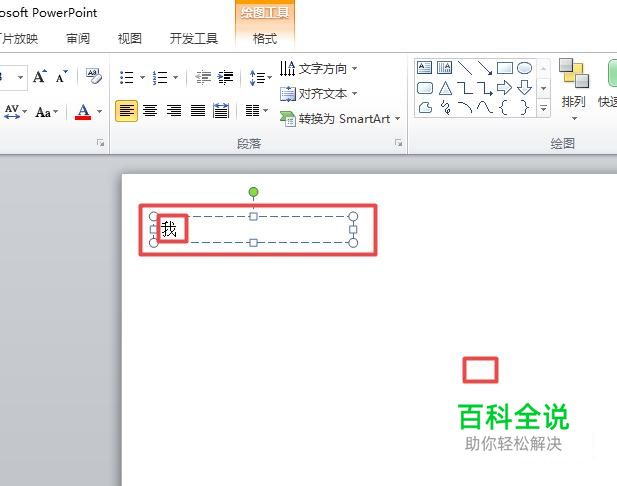The height and width of the screenshot is (486, 617).
Task: Switch to the 格式 format tab
Action: tap(265, 39)
